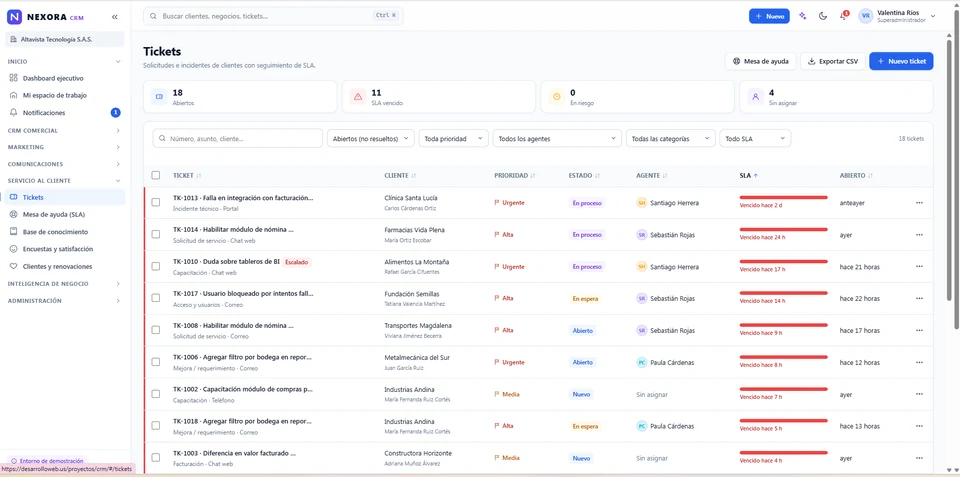Click the SLA progress bar for TK-1013
960x477 pixels.
pyautogui.click(x=784, y=197)
